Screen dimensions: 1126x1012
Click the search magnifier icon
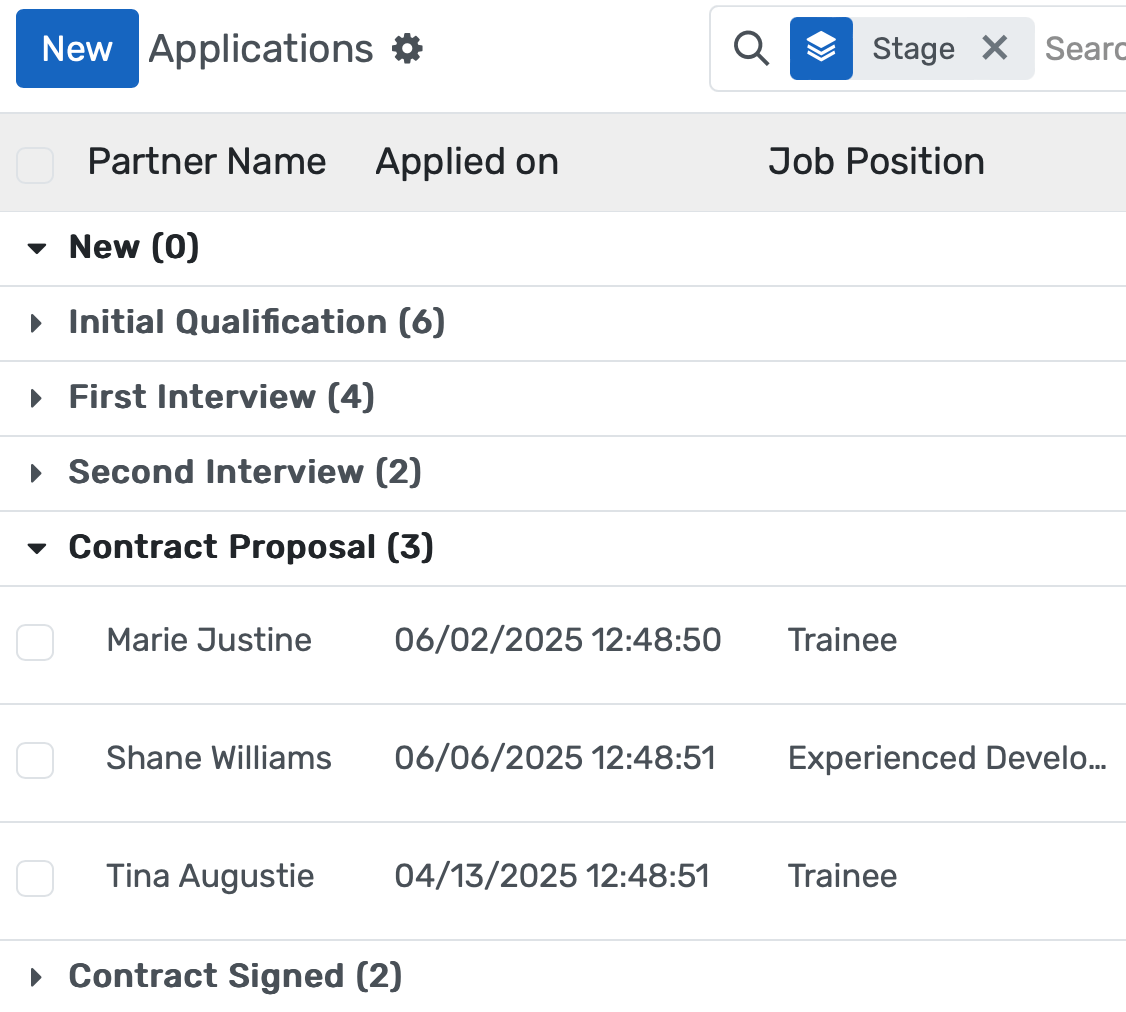pyautogui.click(x=751, y=47)
